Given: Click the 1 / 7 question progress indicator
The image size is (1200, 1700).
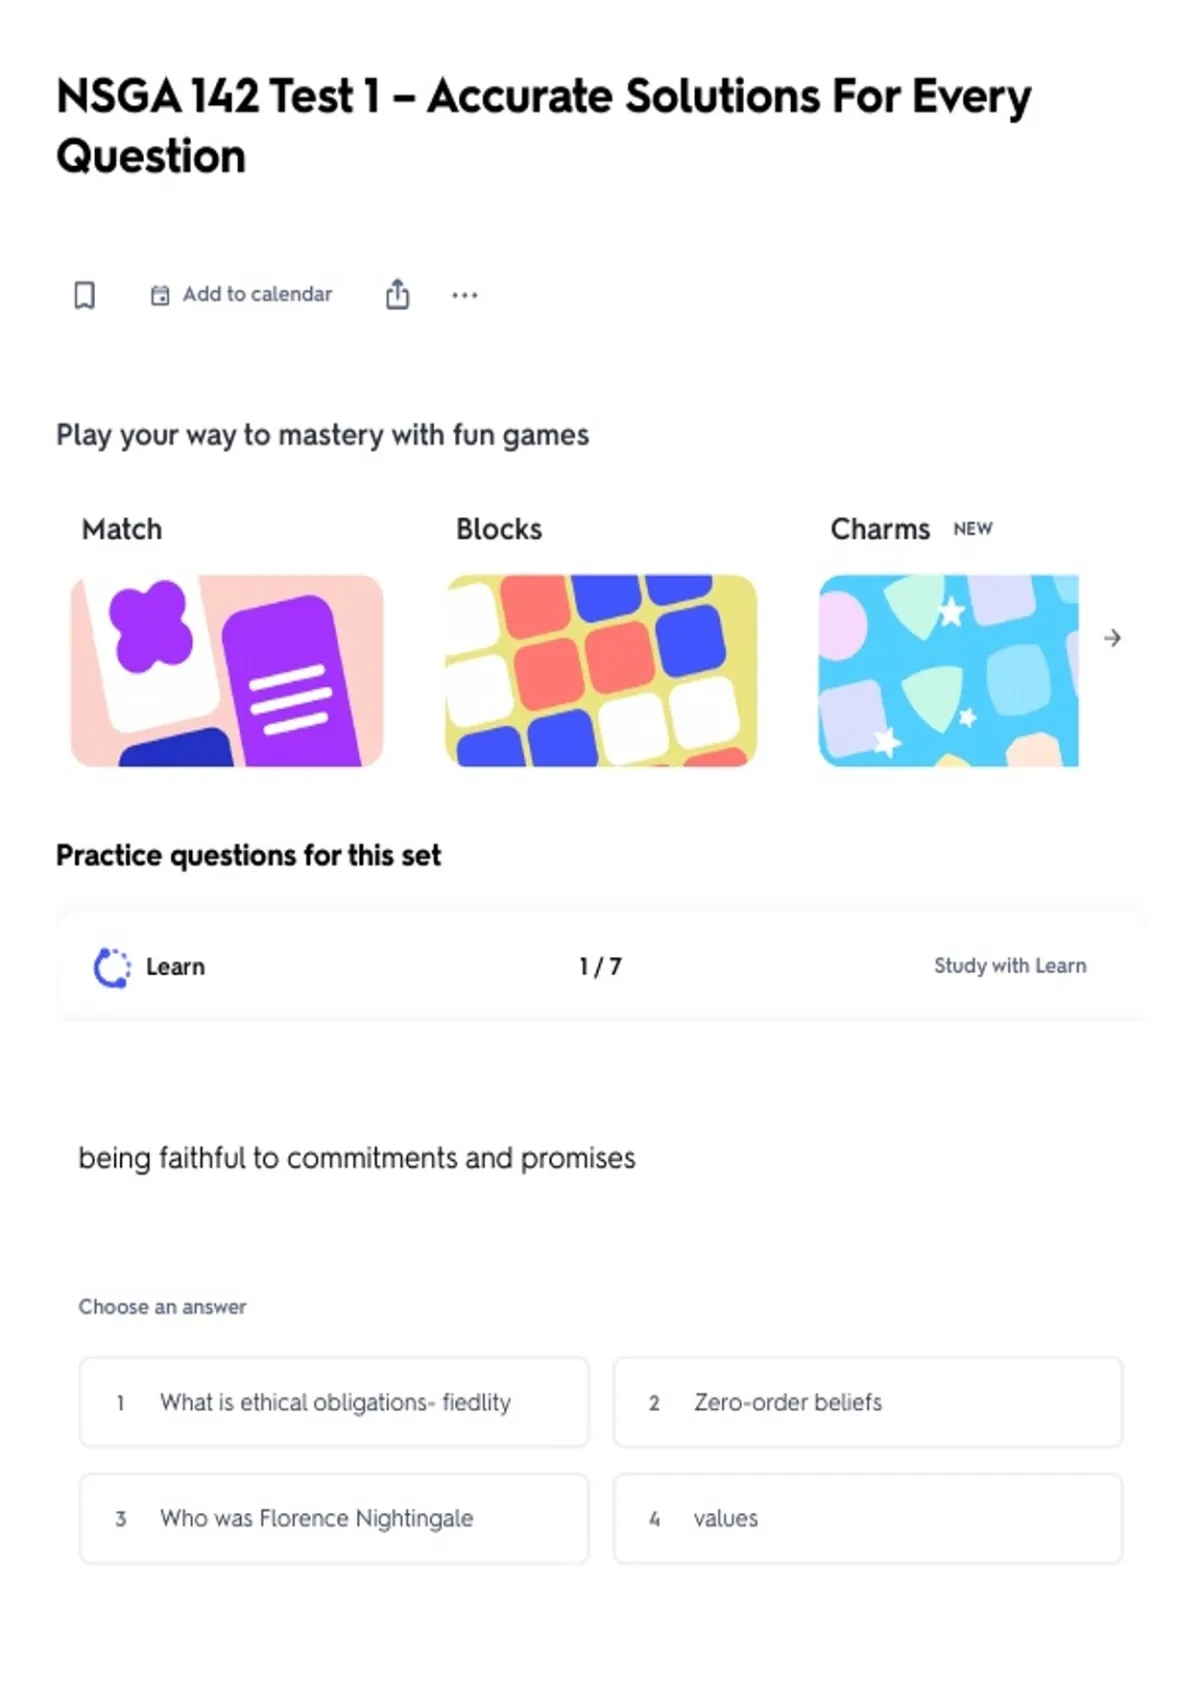Looking at the screenshot, I should click(x=600, y=967).
